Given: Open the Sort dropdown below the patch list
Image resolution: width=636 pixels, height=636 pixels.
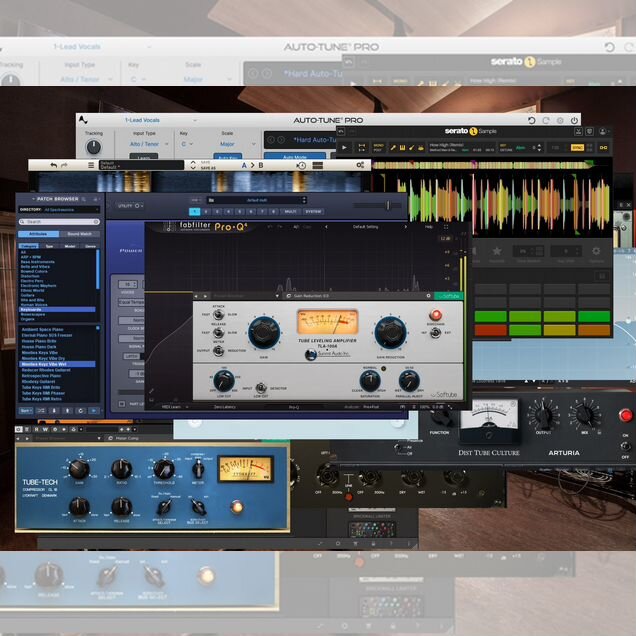Looking at the screenshot, I should pyautogui.click(x=26, y=411).
